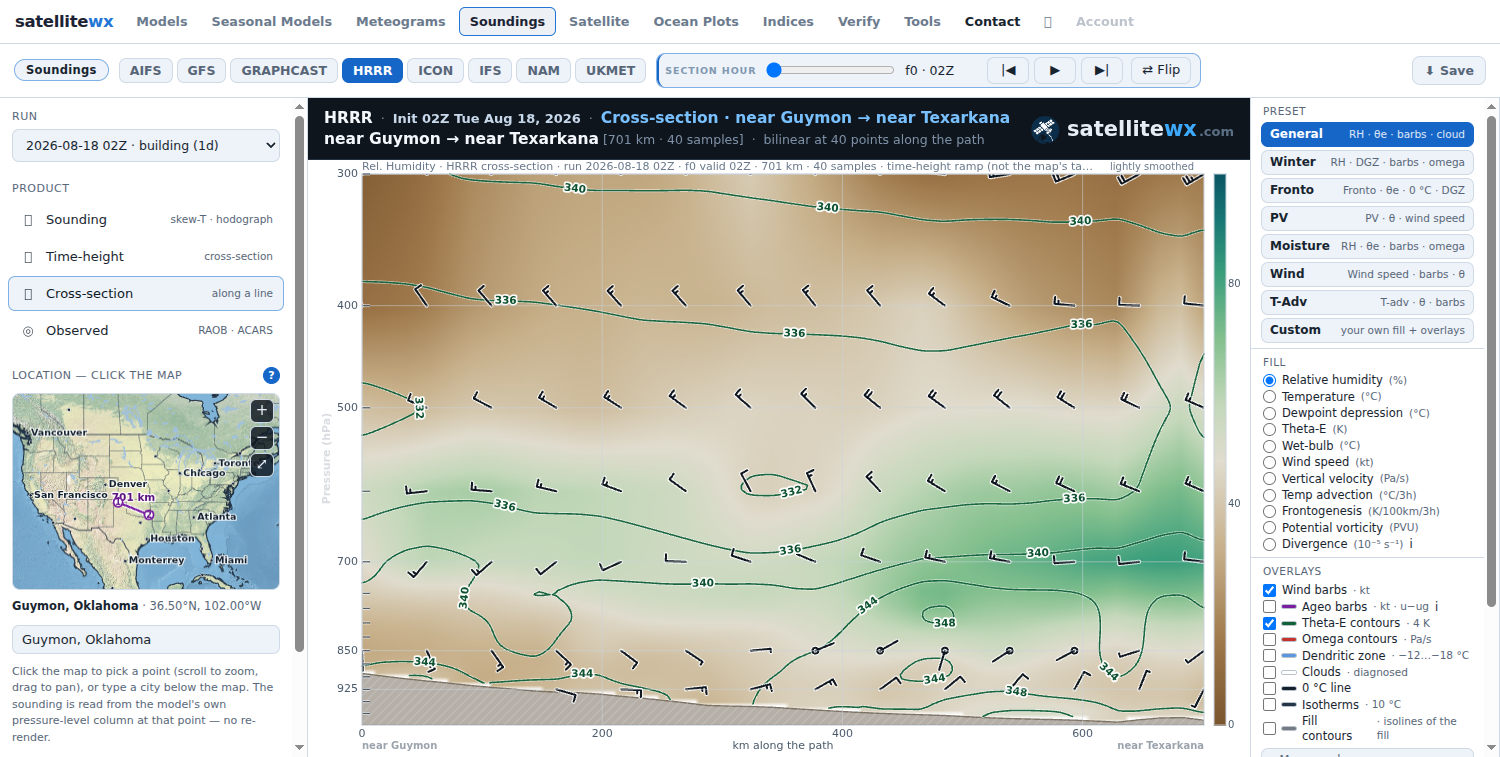The image size is (1500, 757).
Task: Switch to the GRAPHCAST model
Action: [x=284, y=70]
